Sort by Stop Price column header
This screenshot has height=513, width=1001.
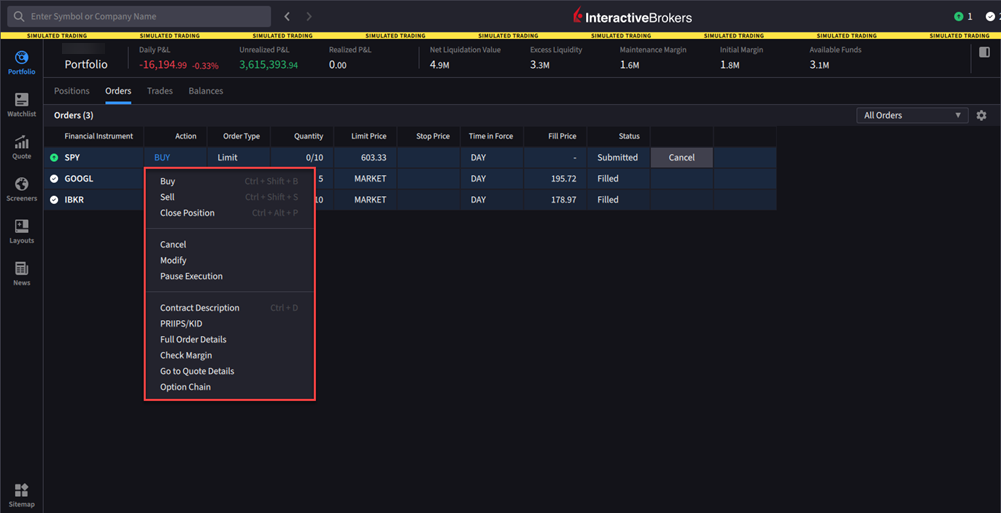point(428,136)
